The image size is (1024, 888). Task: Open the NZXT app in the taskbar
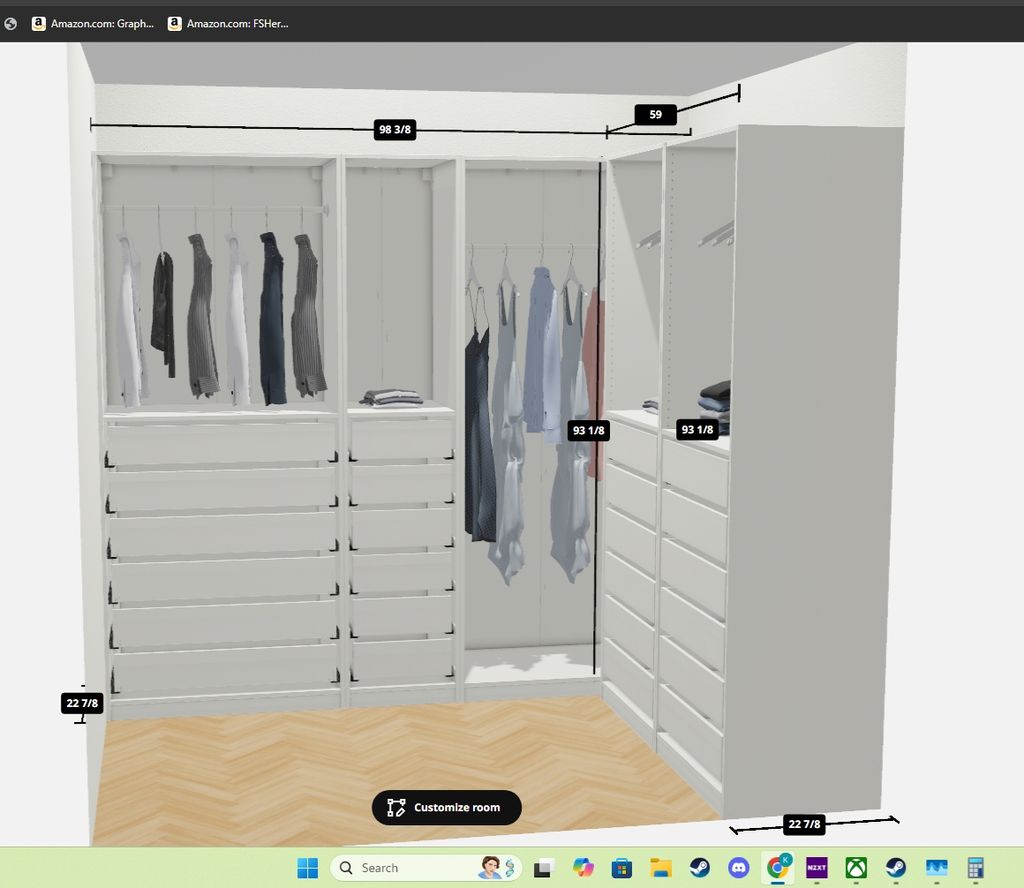[x=817, y=867]
